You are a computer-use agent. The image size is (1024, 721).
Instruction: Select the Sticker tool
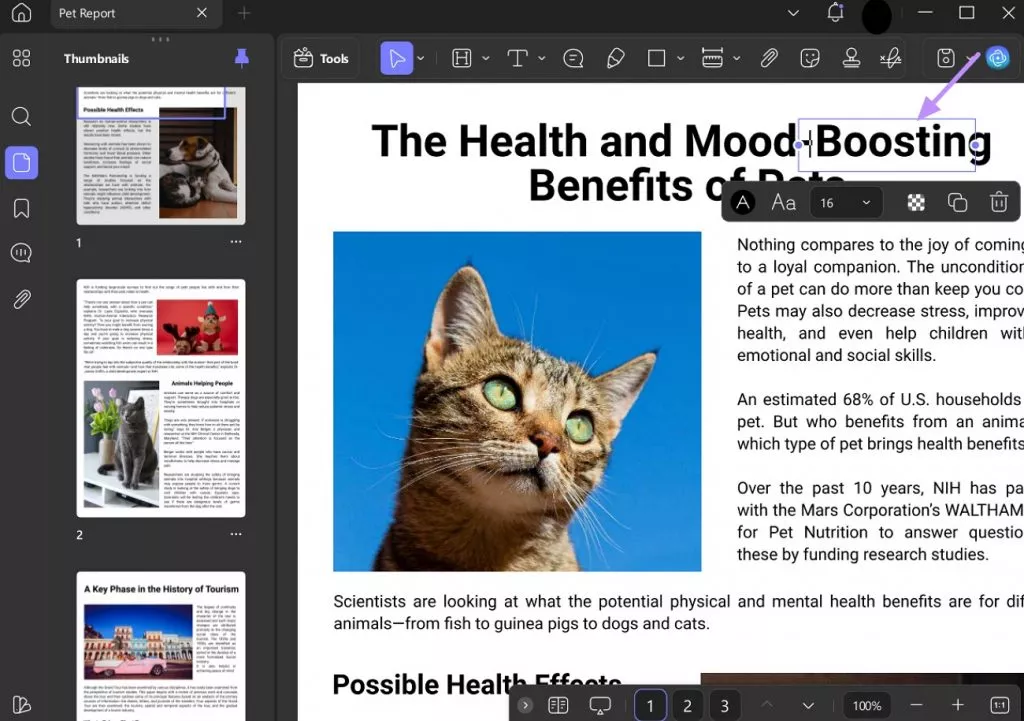(810, 58)
